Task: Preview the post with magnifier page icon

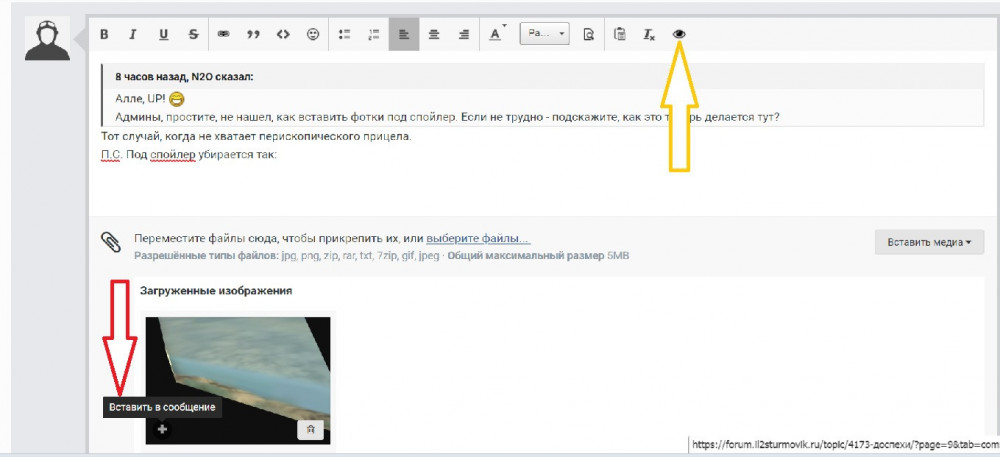Action: pyautogui.click(x=589, y=34)
